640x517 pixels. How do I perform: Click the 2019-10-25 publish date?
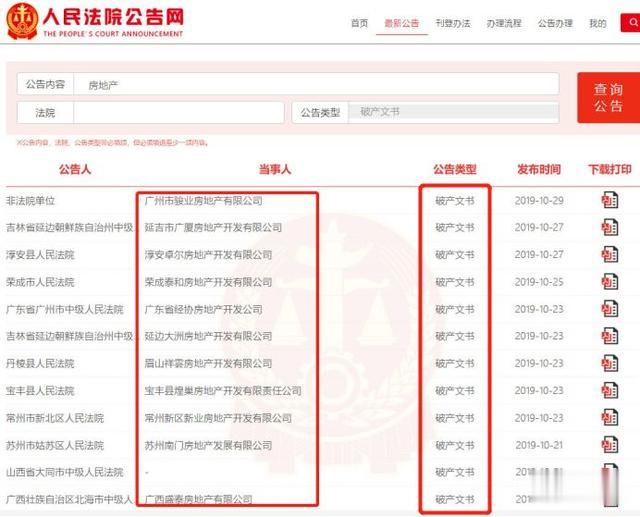click(x=539, y=282)
